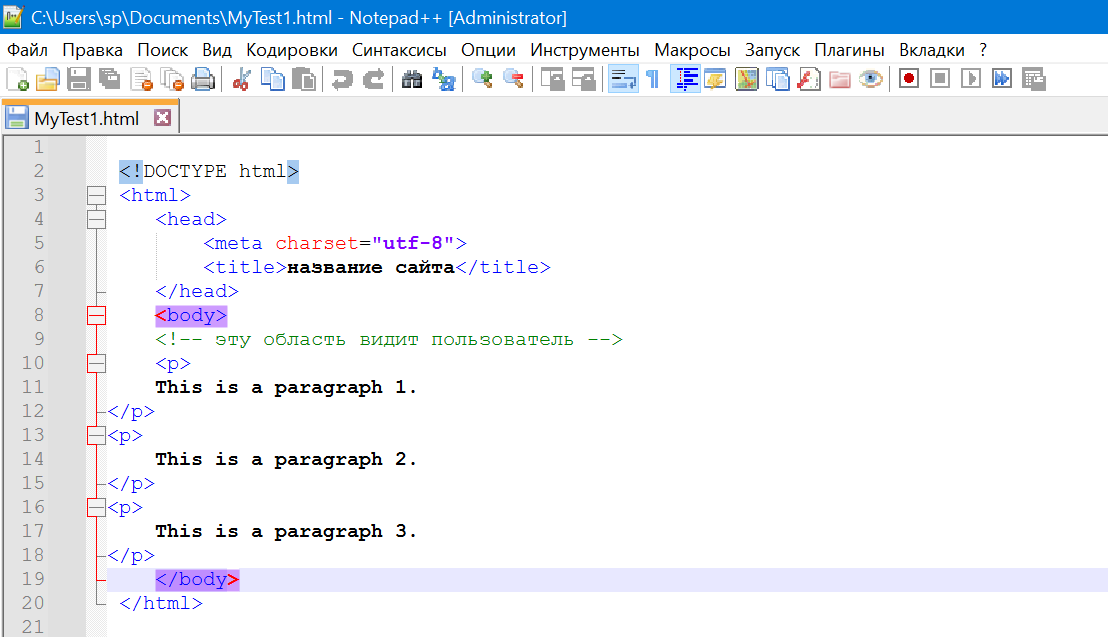Click the Document List icon
The image size is (1108, 637).
[x=777, y=79]
